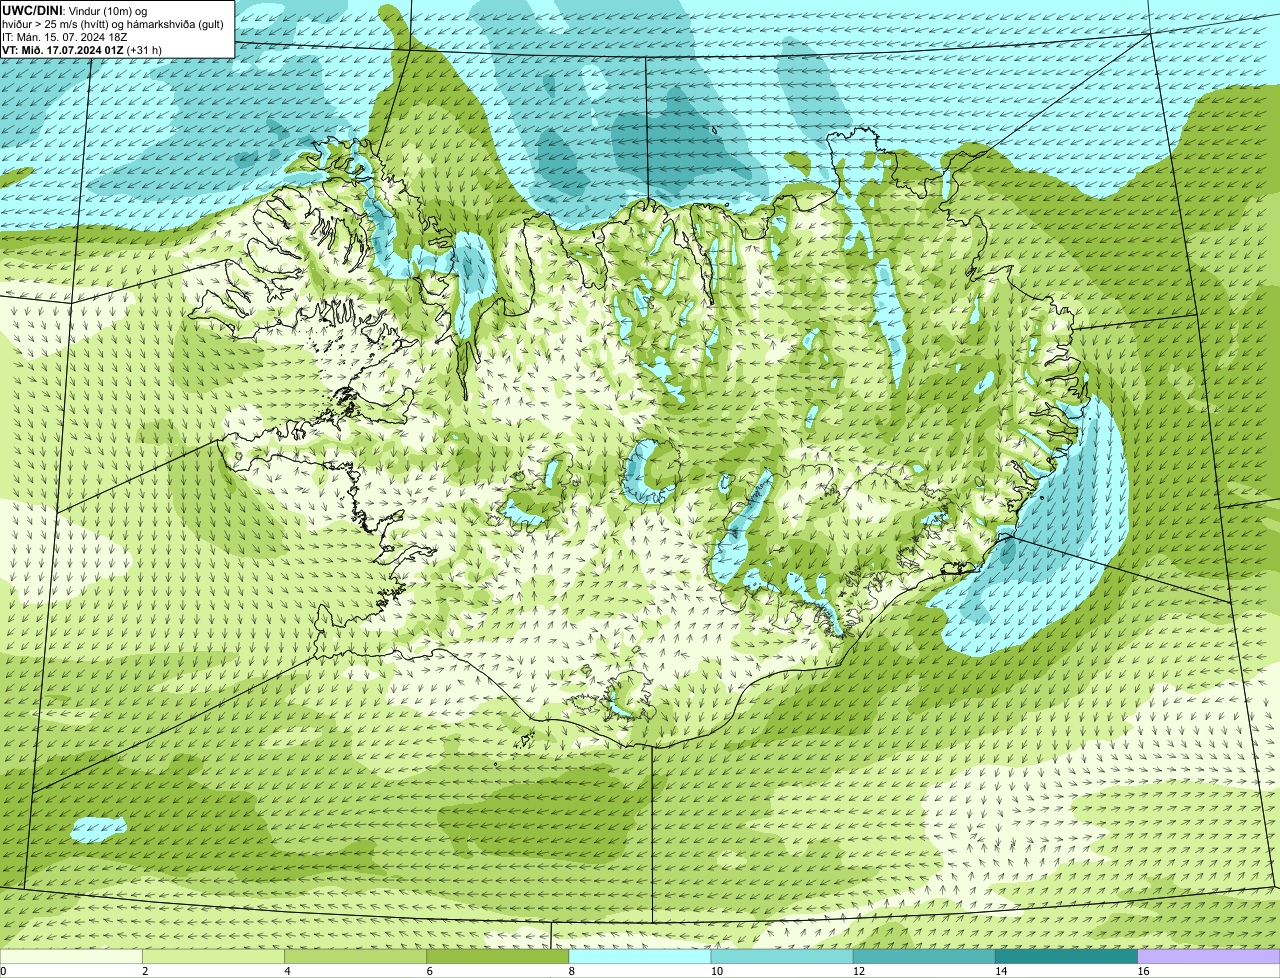
Task: Click the legend tick label '14'
Action: coord(1001,971)
